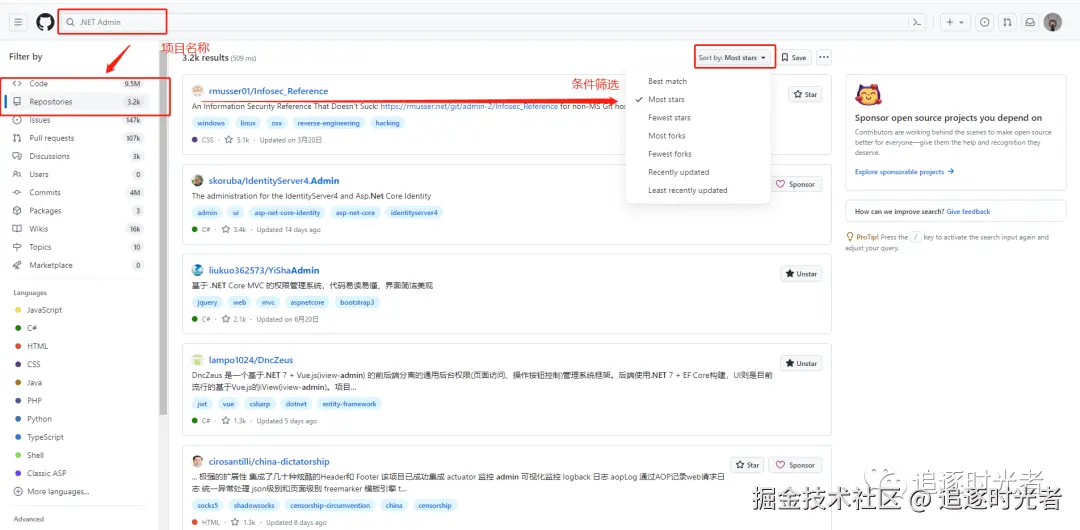The width and height of the screenshot is (1080, 530).
Task: Open skoruba/IdentityServer4.Admin repository
Action: (274, 181)
